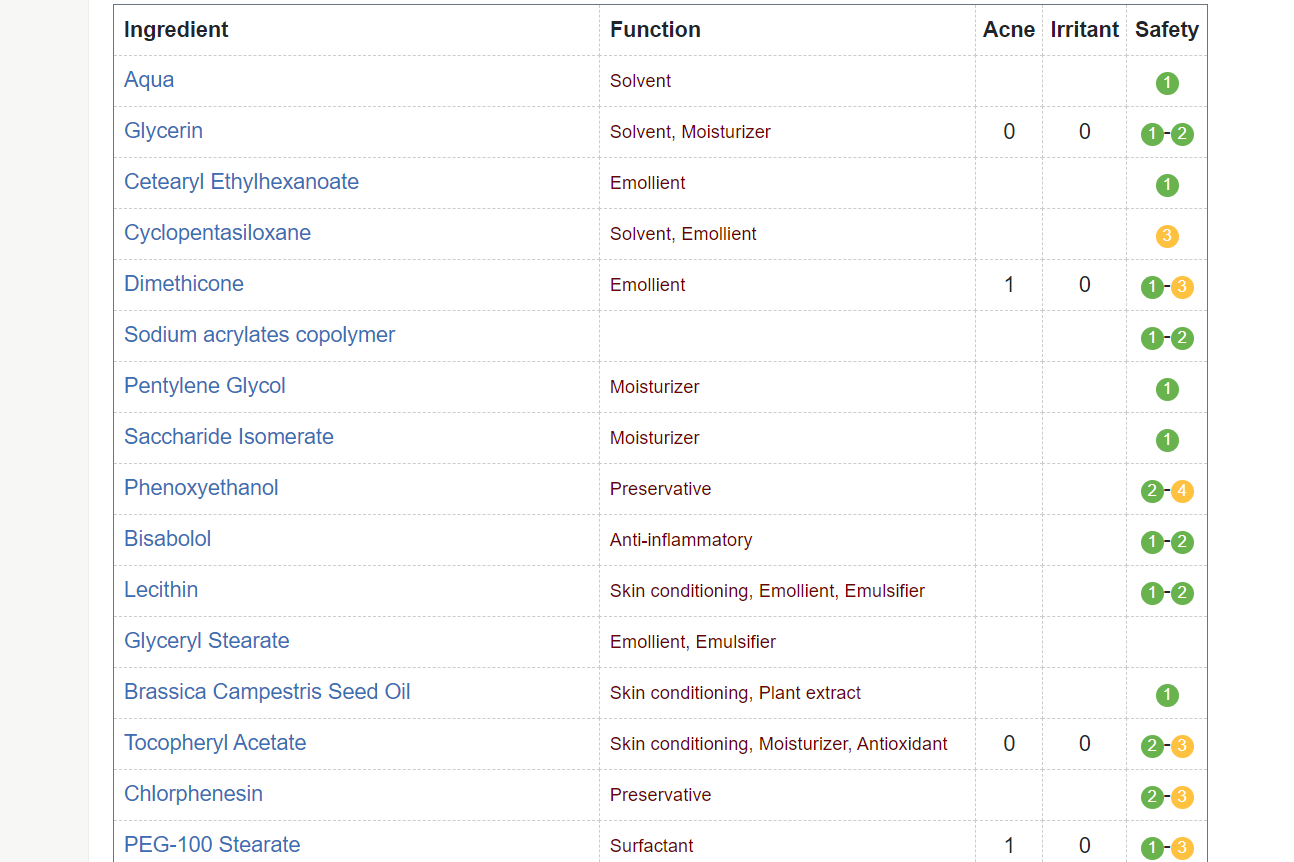The image size is (1294, 862).
Task: Open Saccharide Isomerate ingredient
Action: 229,437
